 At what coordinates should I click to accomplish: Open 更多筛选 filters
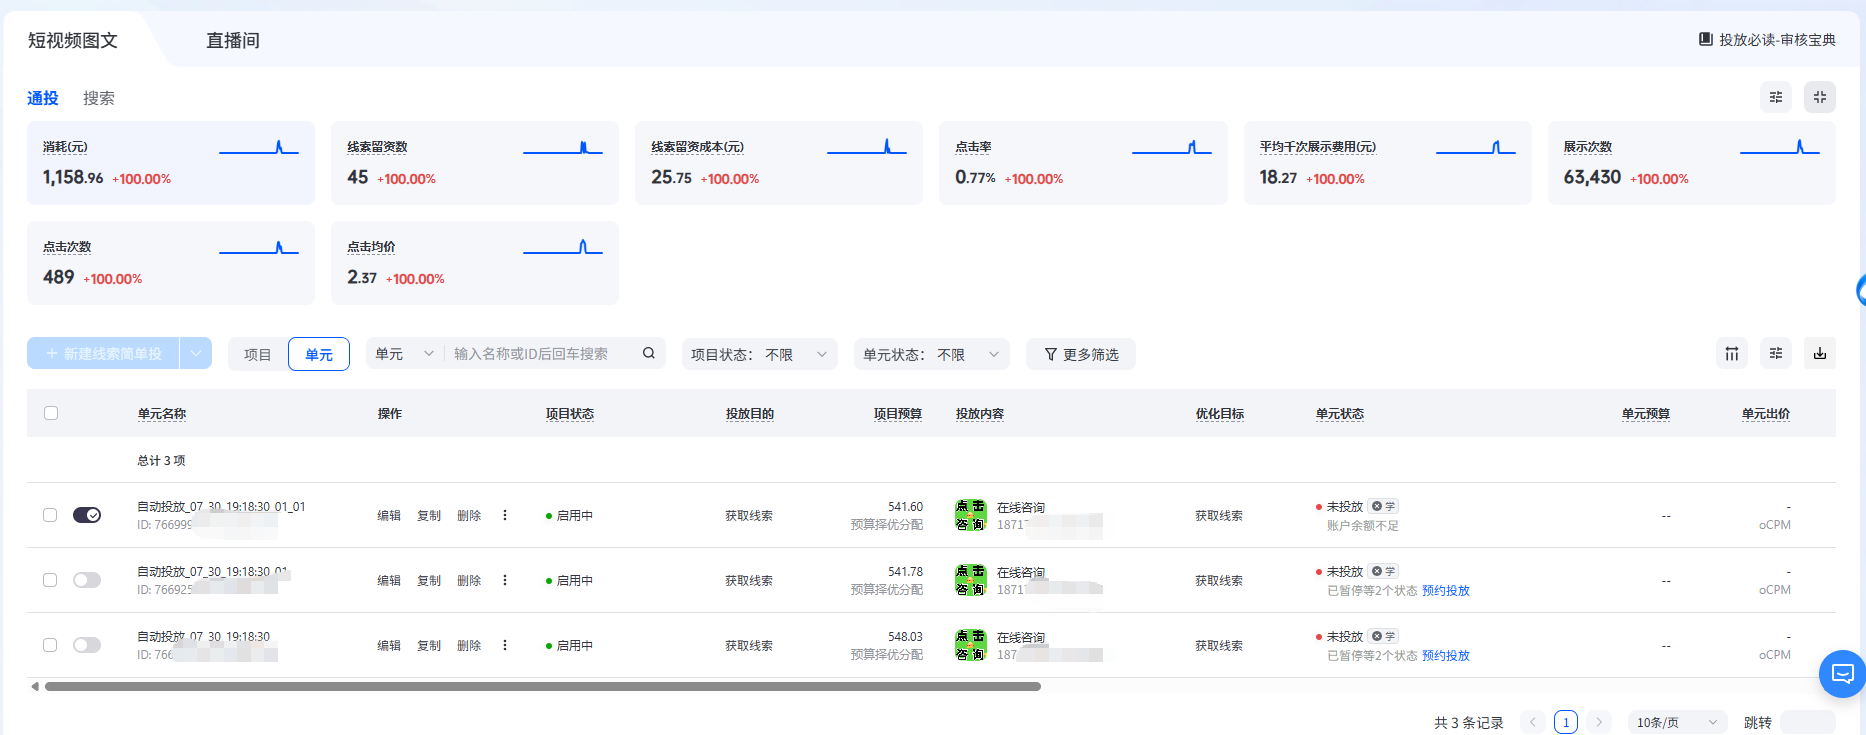[x=1081, y=354]
